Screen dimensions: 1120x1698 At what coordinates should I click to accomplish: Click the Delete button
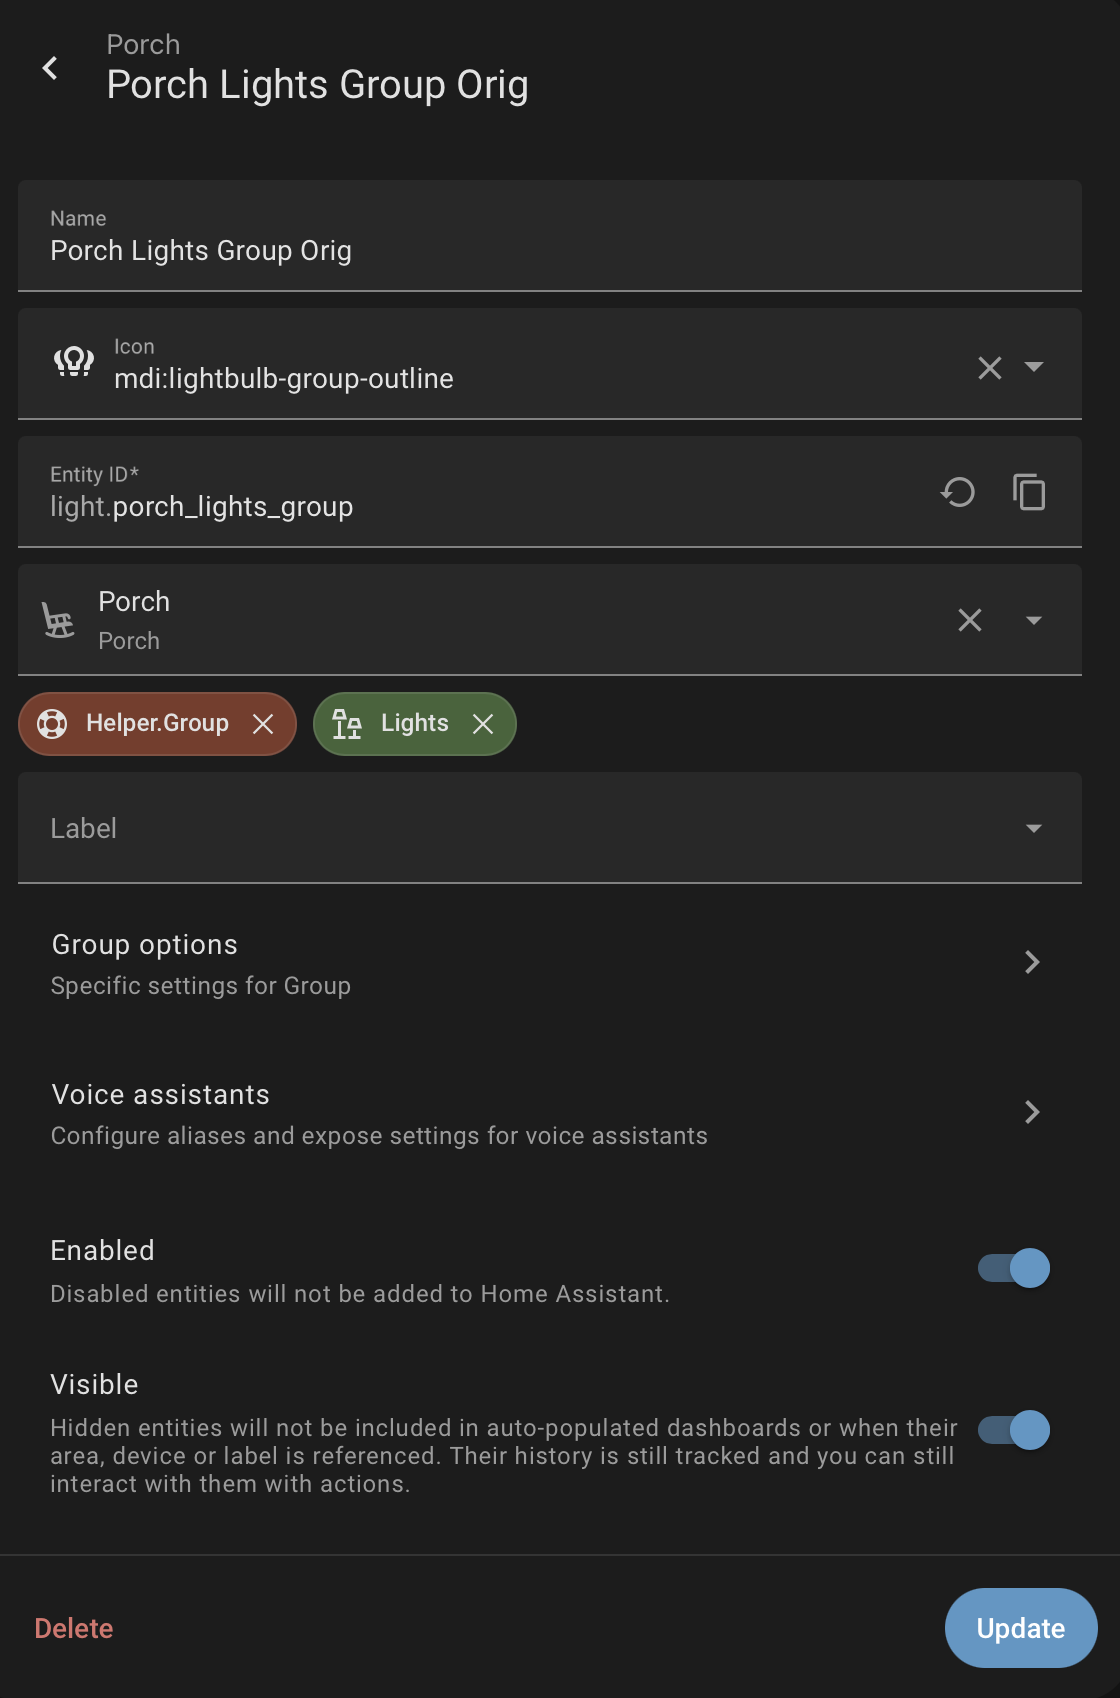(x=74, y=1628)
